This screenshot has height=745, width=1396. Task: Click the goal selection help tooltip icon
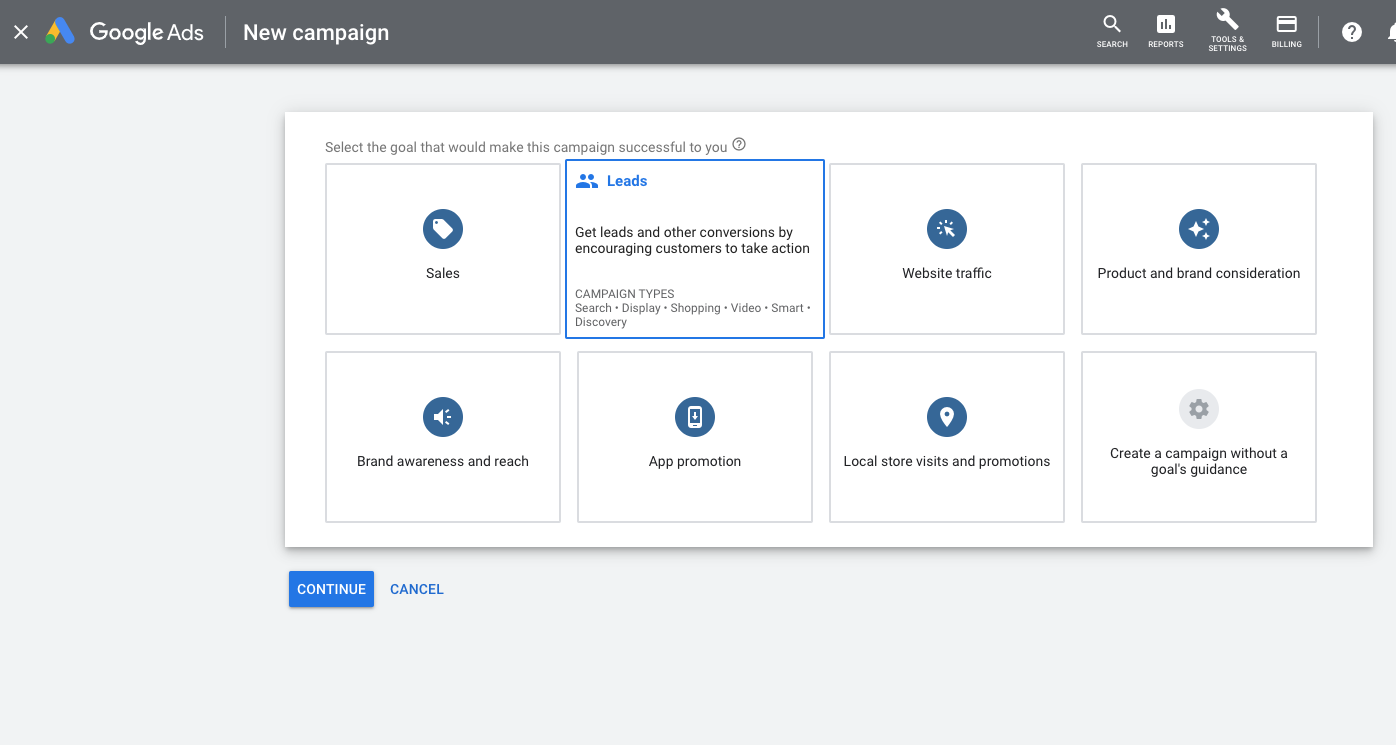tap(738, 143)
